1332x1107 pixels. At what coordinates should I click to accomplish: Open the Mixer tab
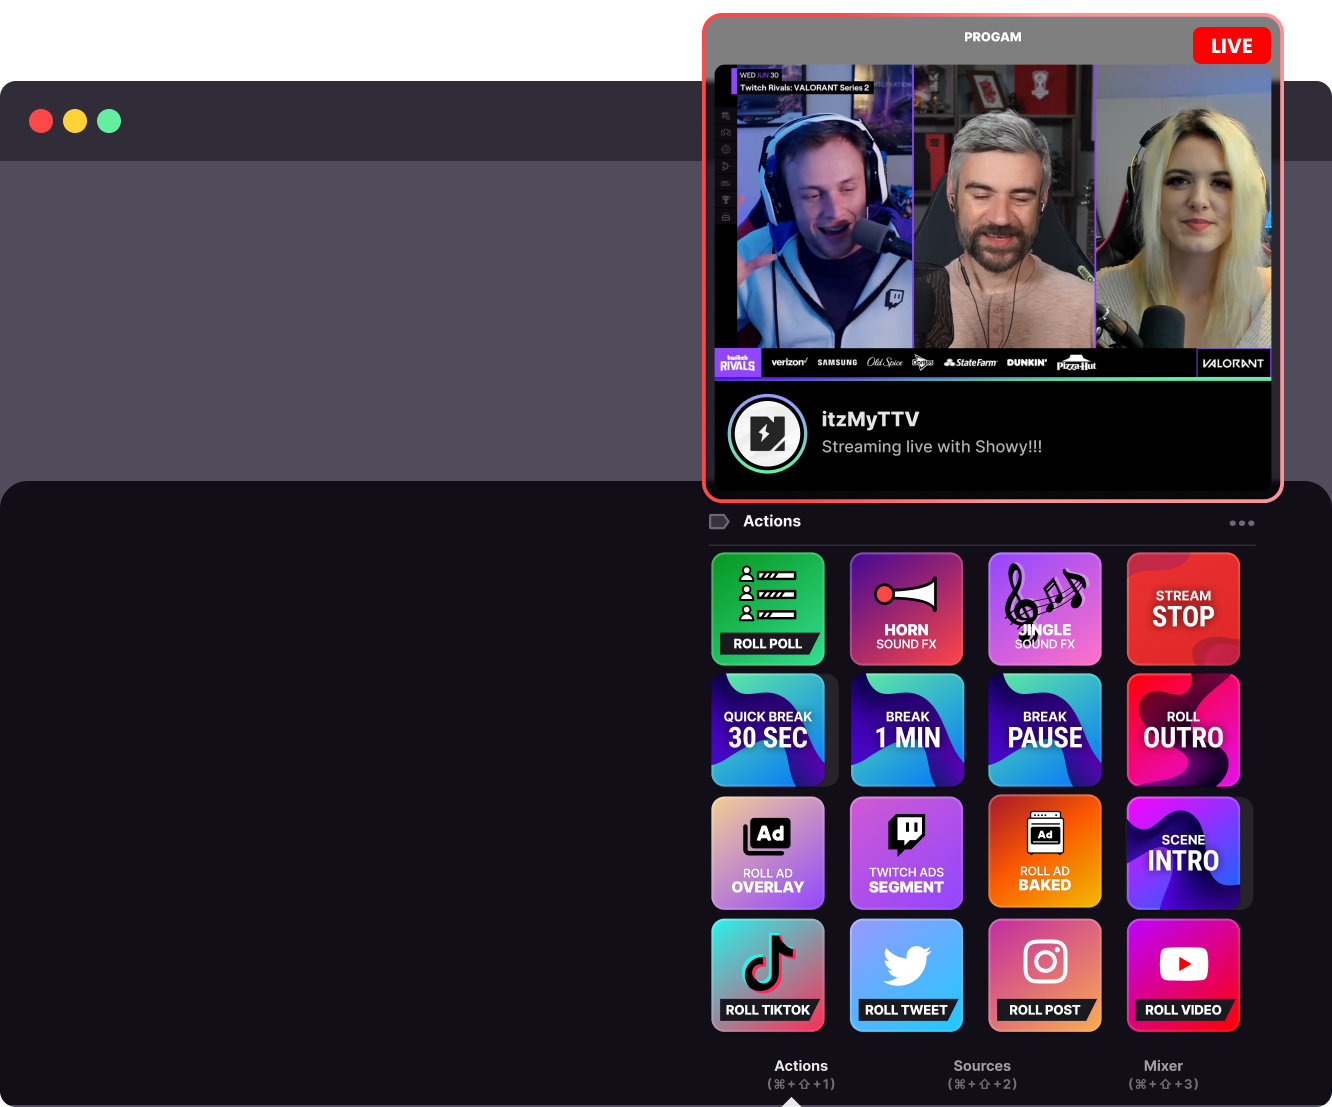[1163, 1074]
